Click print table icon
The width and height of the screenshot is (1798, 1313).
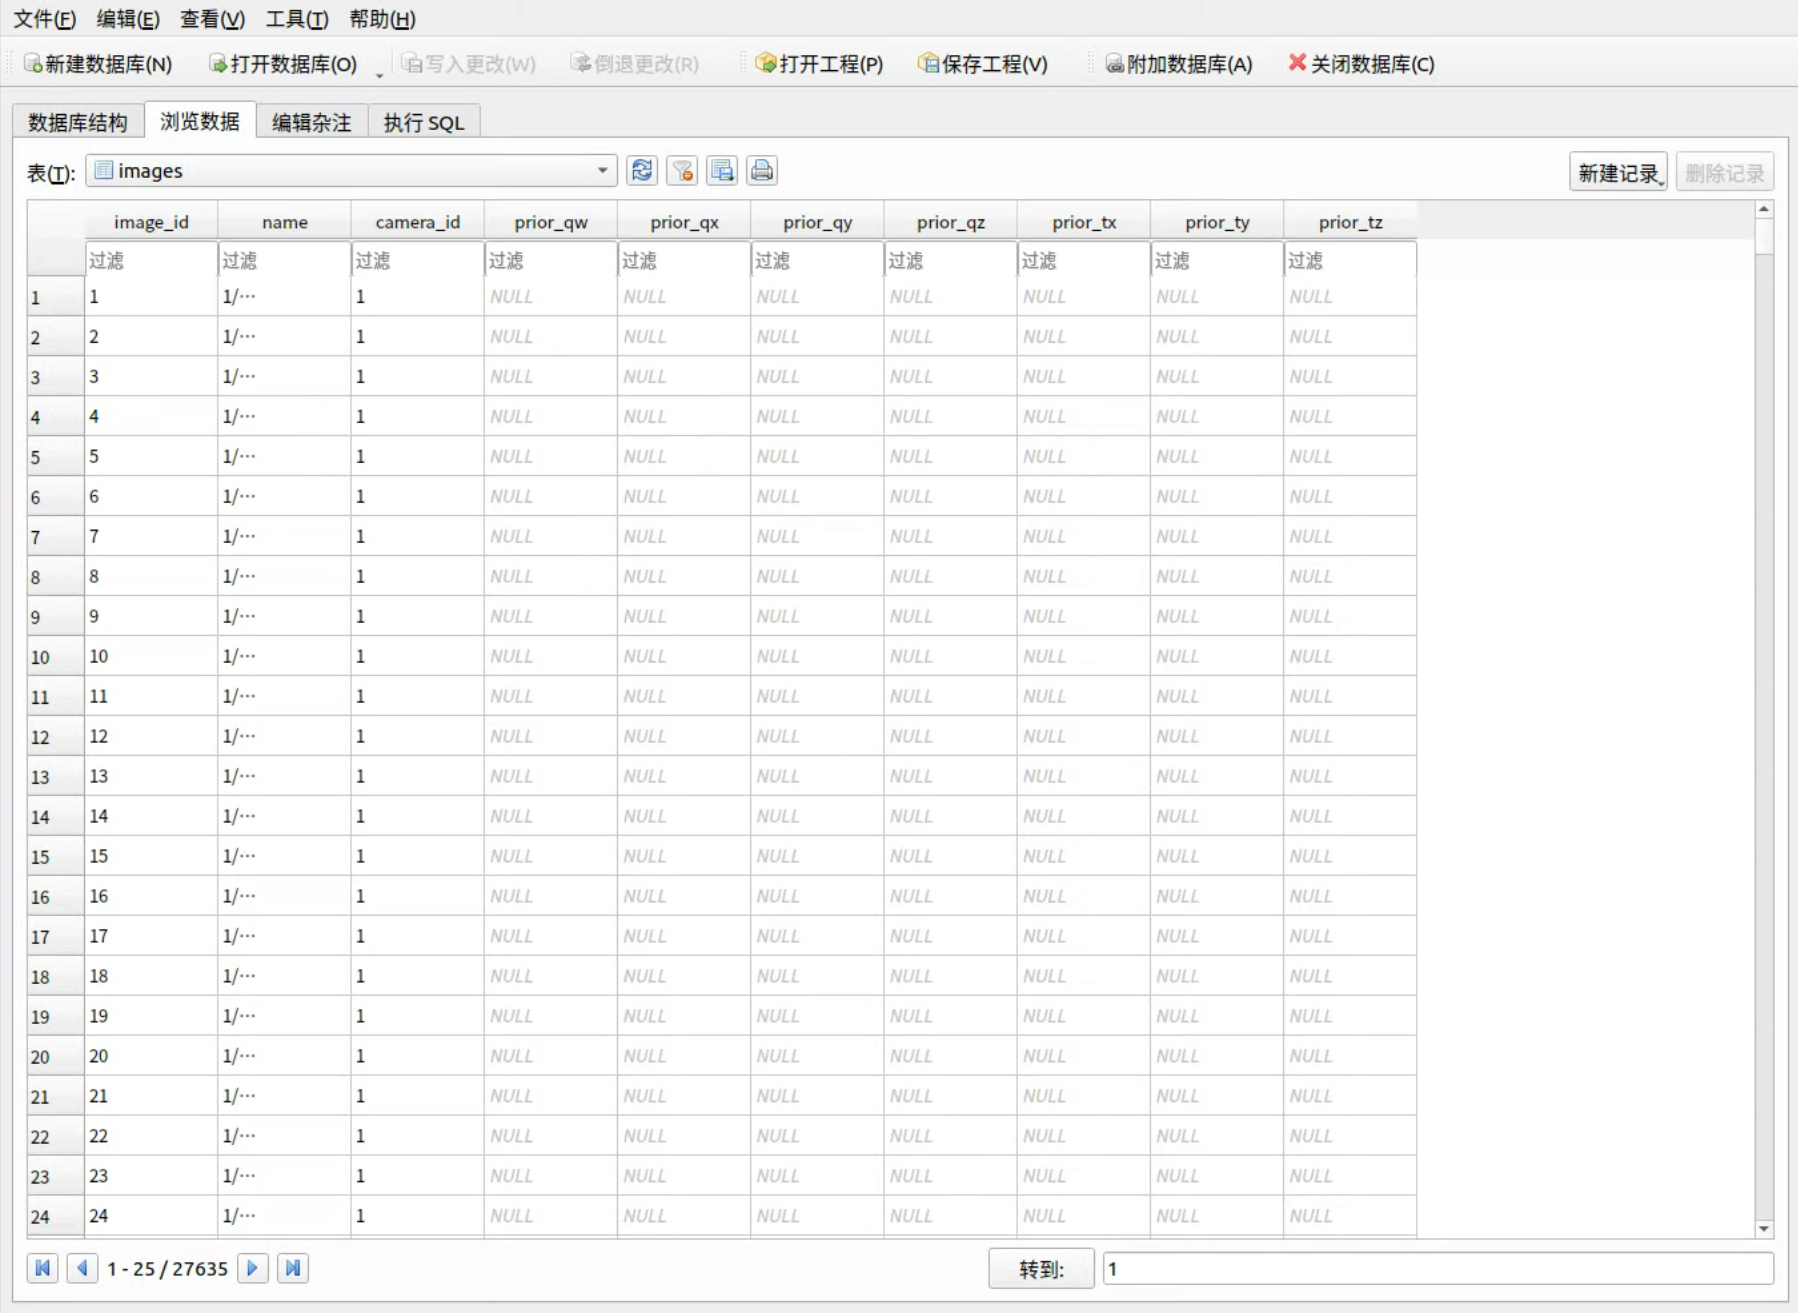pos(762,171)
